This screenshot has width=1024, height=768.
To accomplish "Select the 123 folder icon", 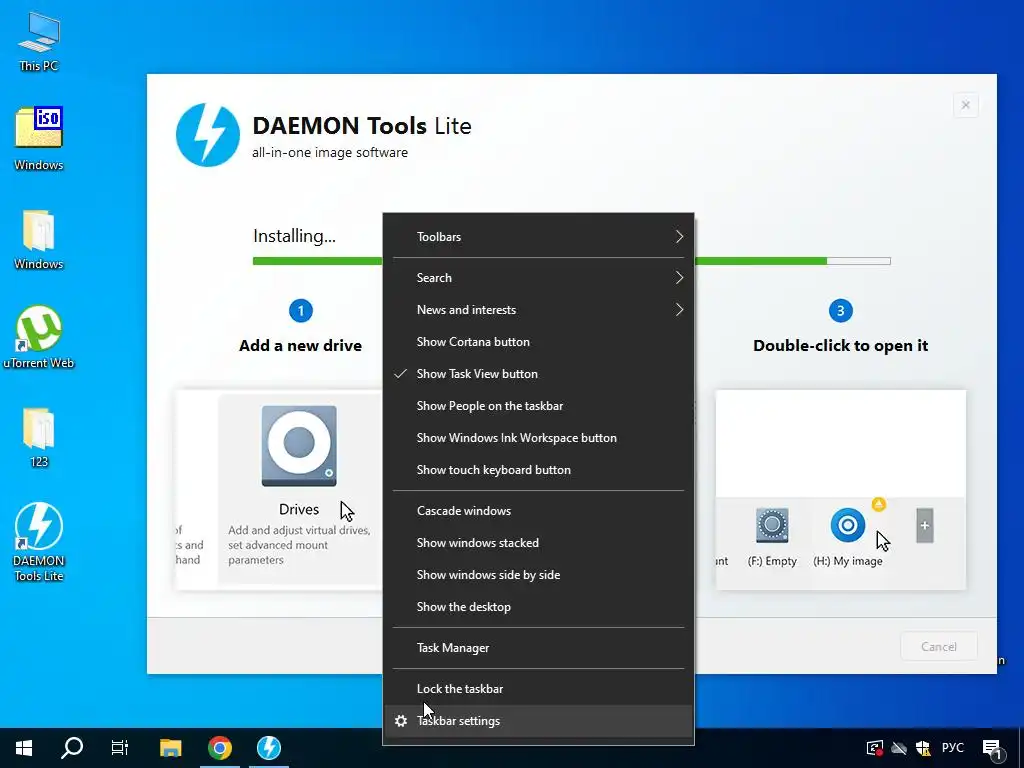I will (39, 437).
